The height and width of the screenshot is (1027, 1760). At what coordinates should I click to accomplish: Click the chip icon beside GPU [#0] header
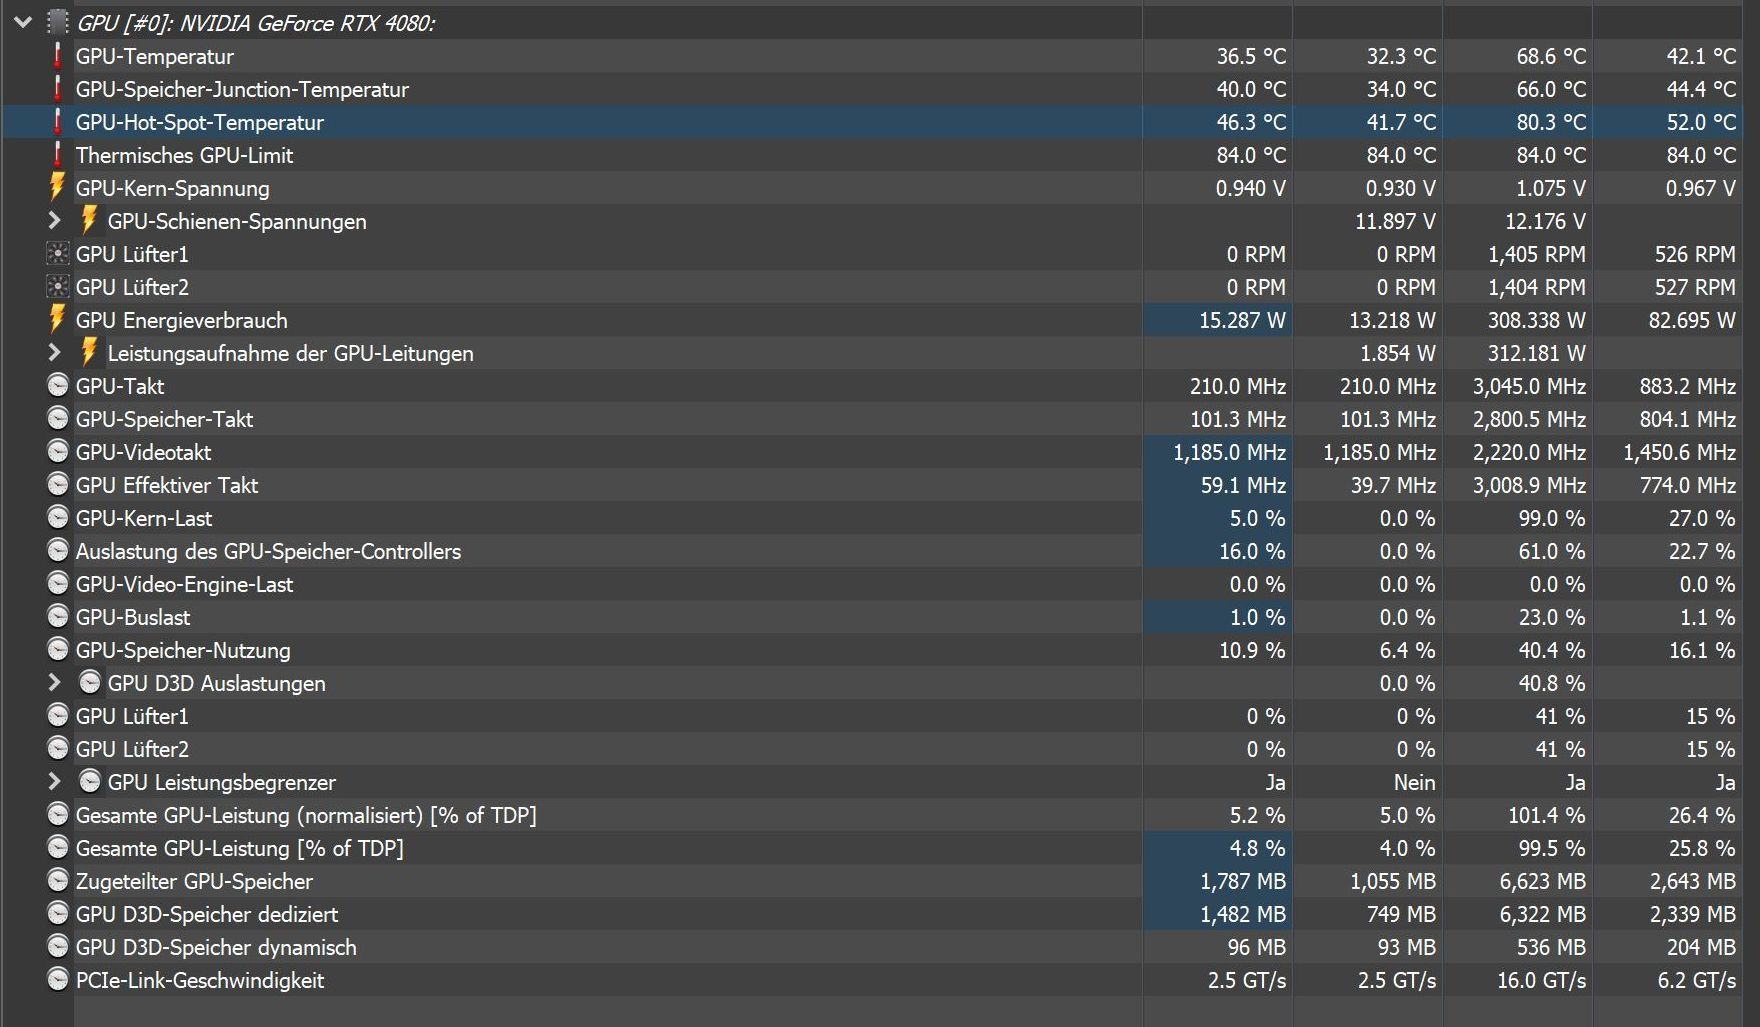[x=58, y=23]
